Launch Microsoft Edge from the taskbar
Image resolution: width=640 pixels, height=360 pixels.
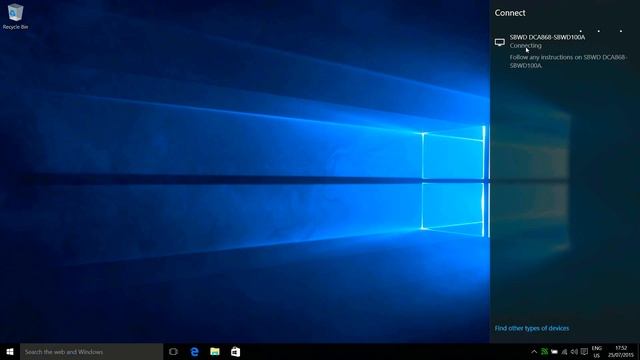[x=194, y=351]
